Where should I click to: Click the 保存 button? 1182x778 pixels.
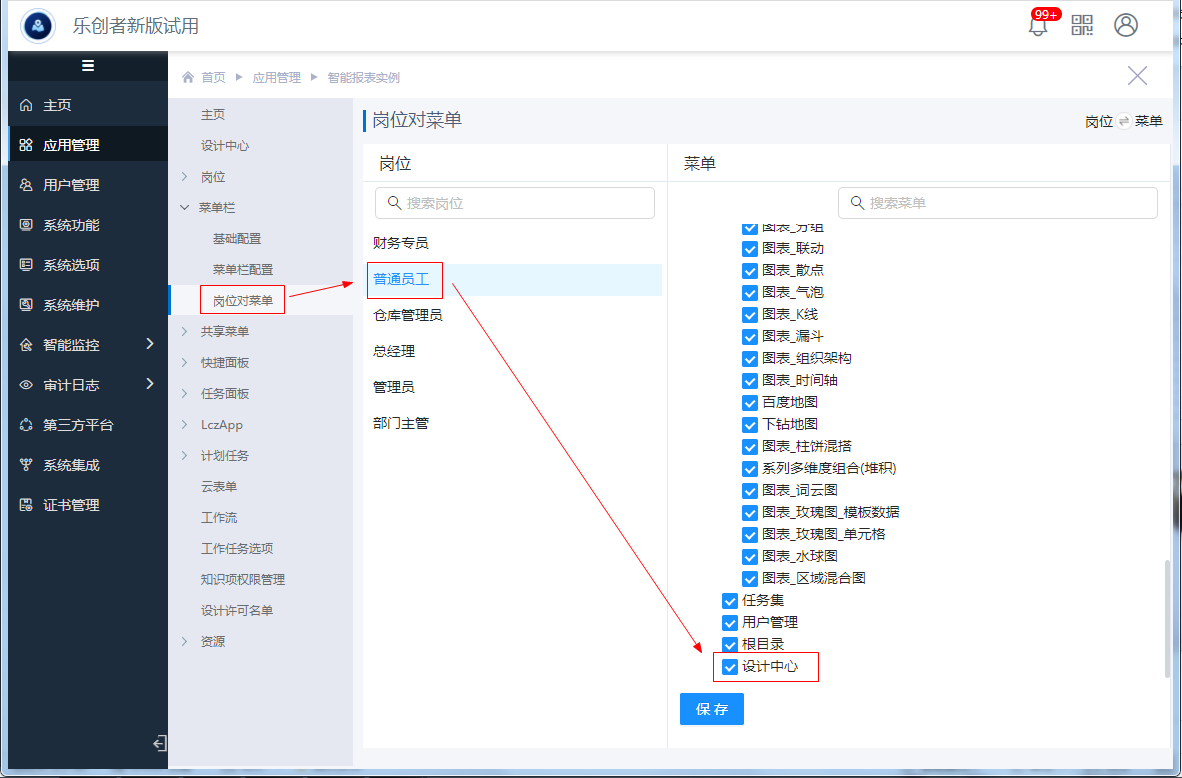(x=711, y=710)
